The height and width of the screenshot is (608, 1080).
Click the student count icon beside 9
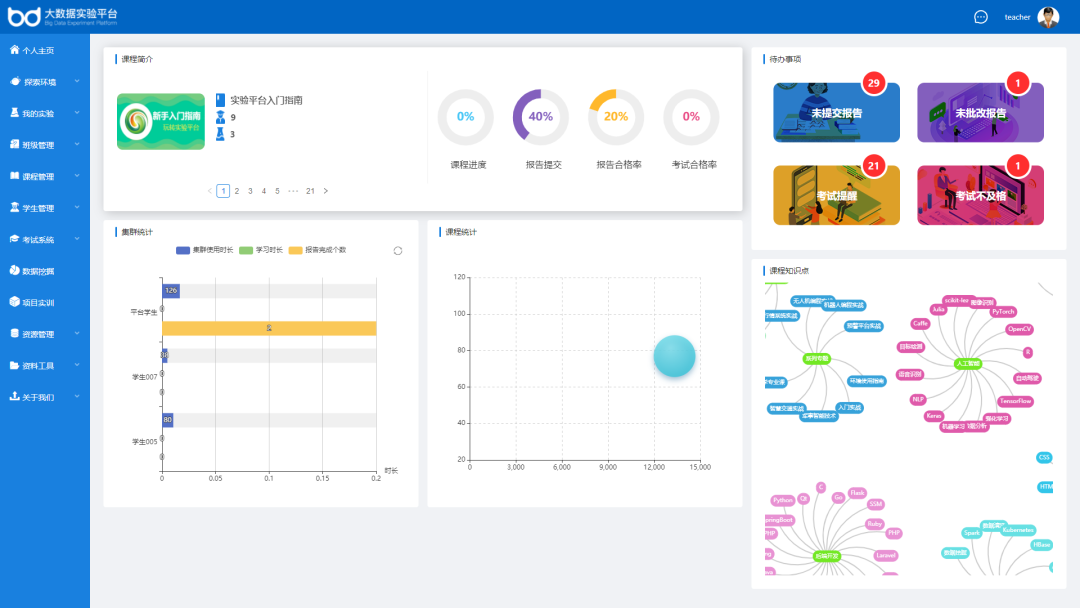pos(220,117)
